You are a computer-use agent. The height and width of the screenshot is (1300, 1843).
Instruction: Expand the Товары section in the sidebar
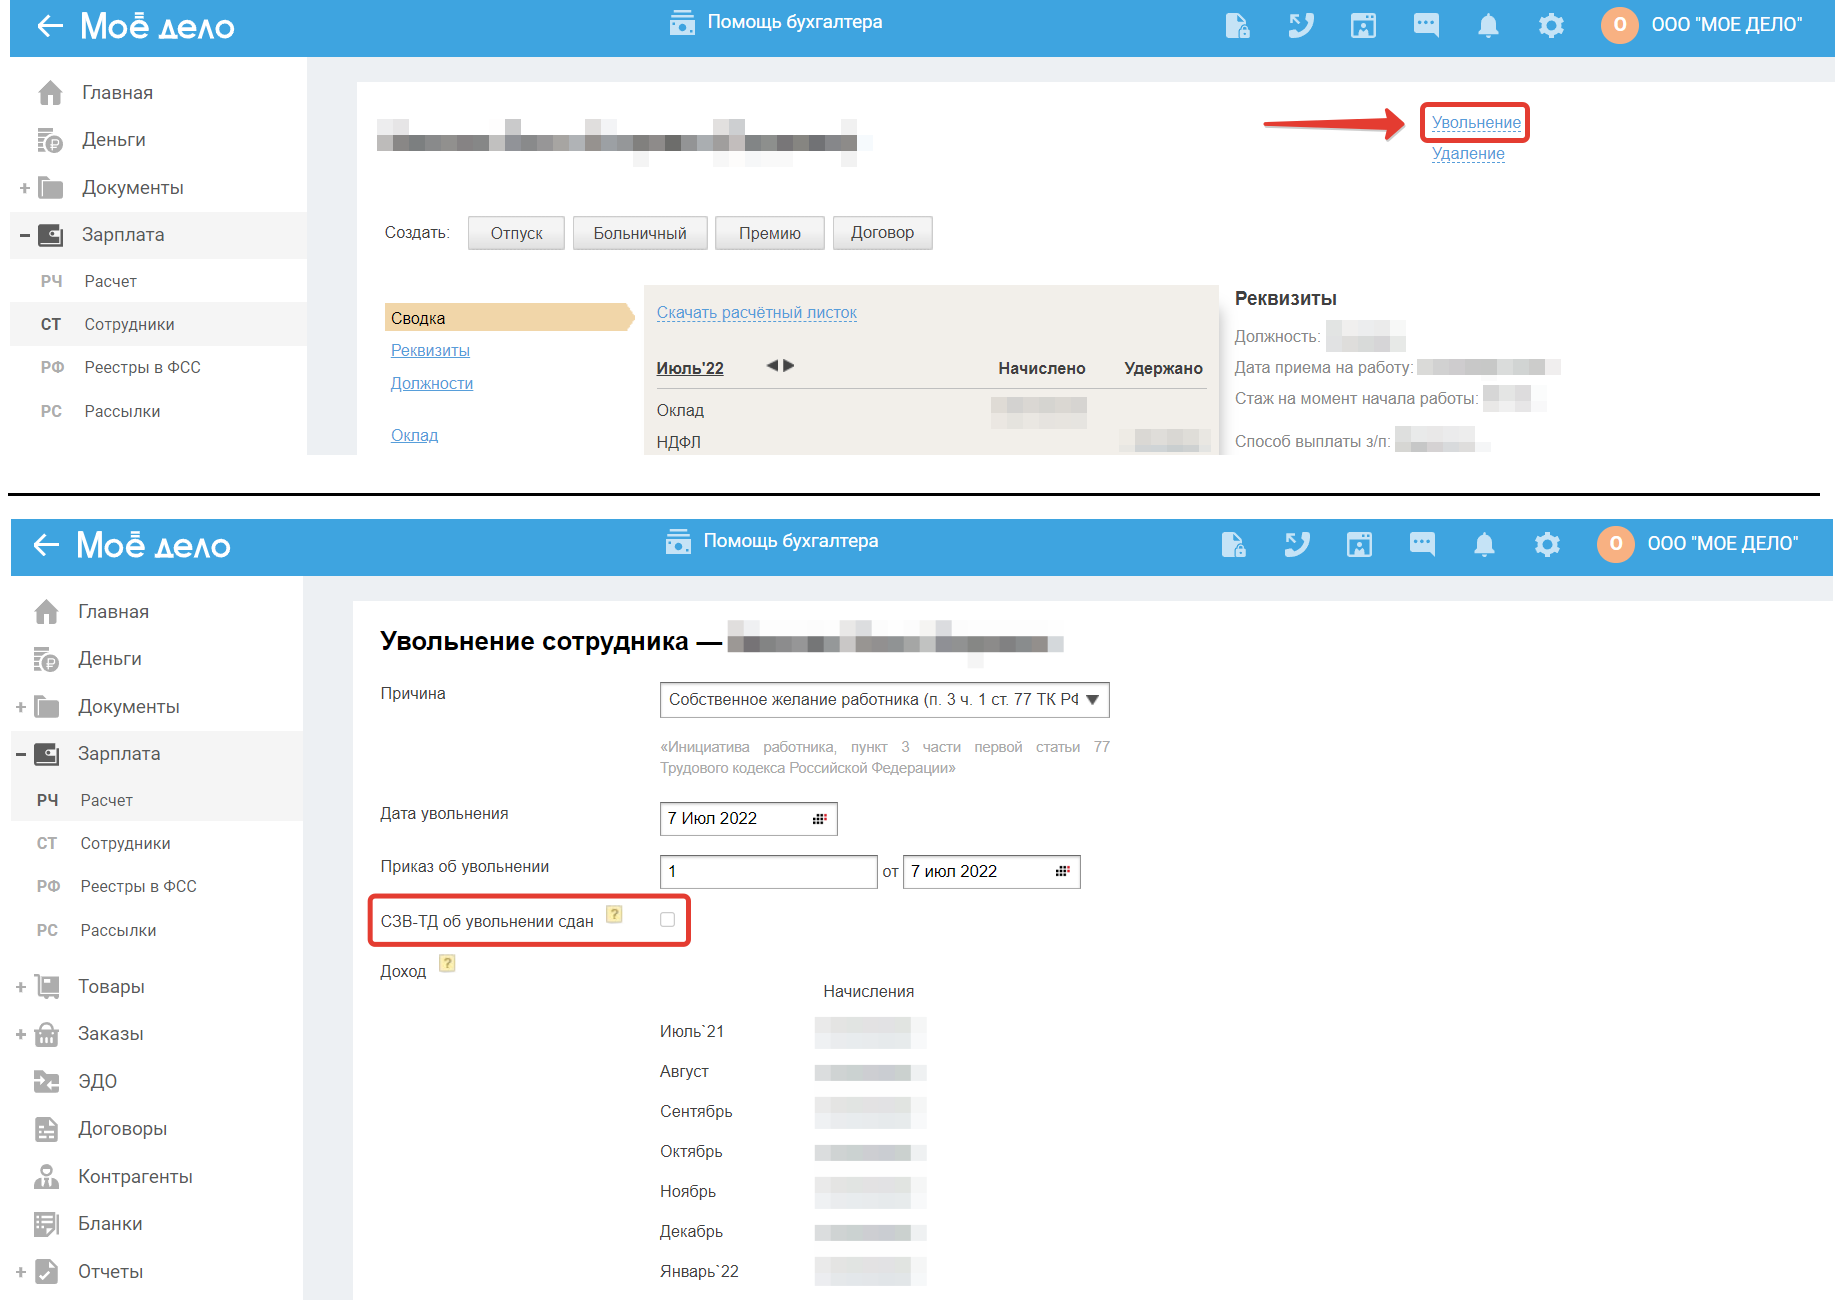point(21,987)
